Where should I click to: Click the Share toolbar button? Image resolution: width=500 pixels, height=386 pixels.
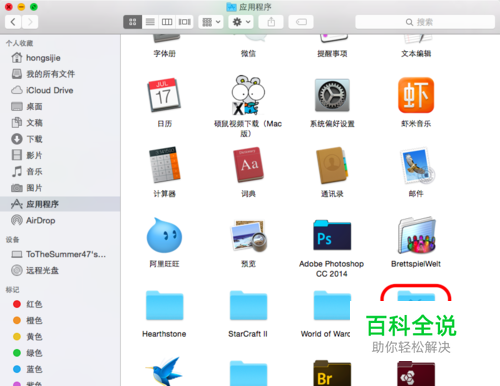click(x=271, y=22)
